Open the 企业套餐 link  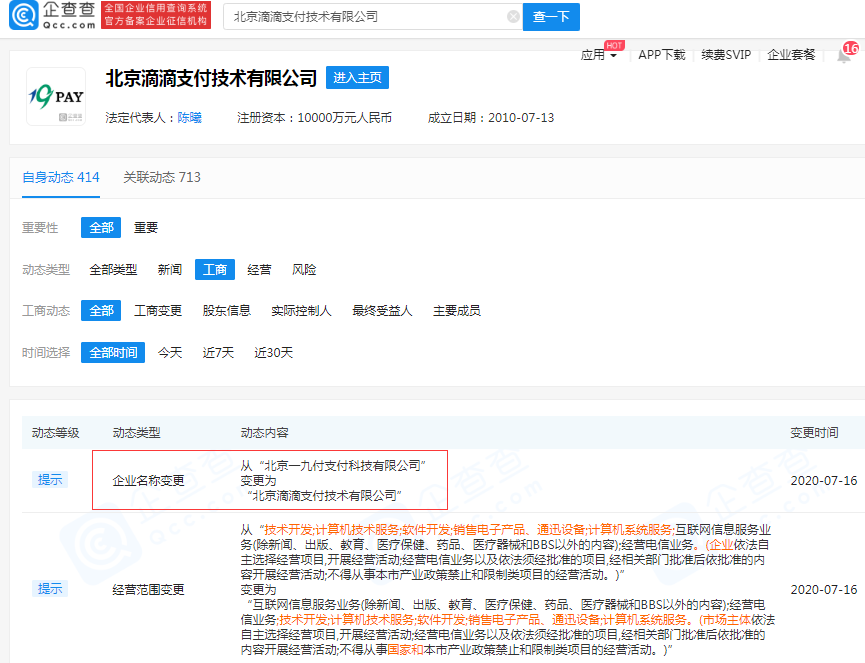[x=791, y=55]
